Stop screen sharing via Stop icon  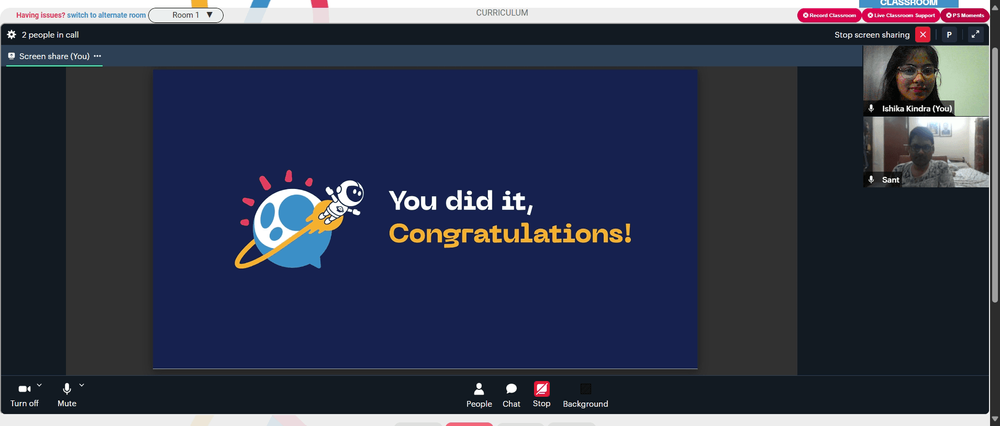pos(541,395)
